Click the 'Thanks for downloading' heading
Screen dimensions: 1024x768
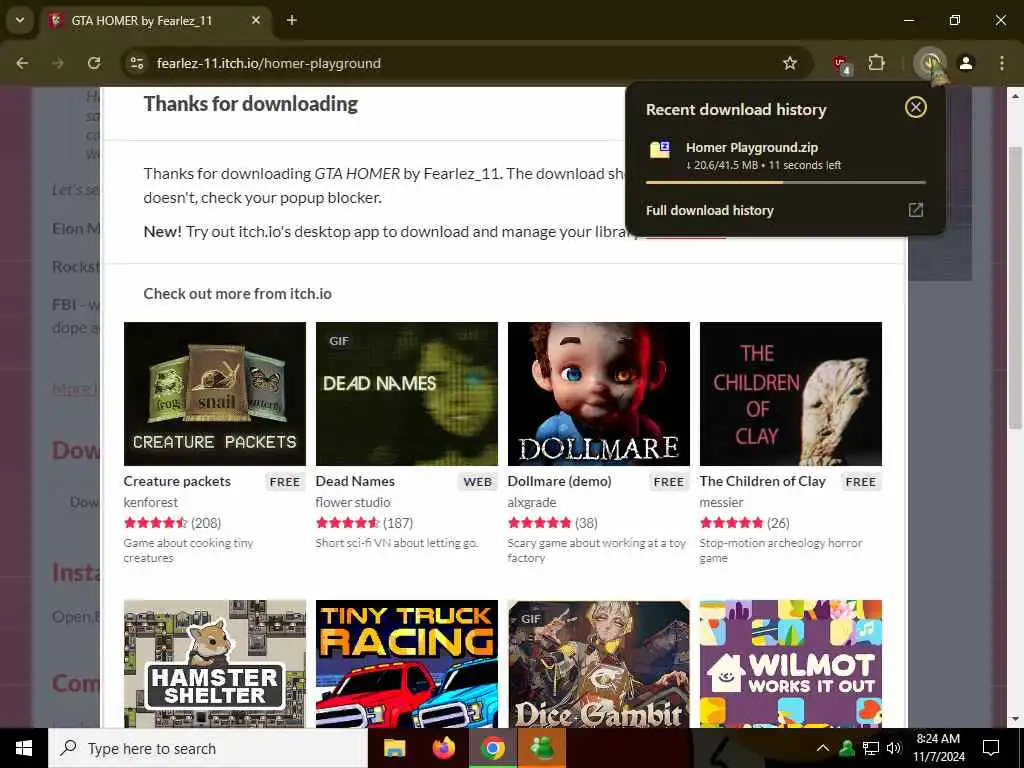pyautogui.click(x=251, y=104)
